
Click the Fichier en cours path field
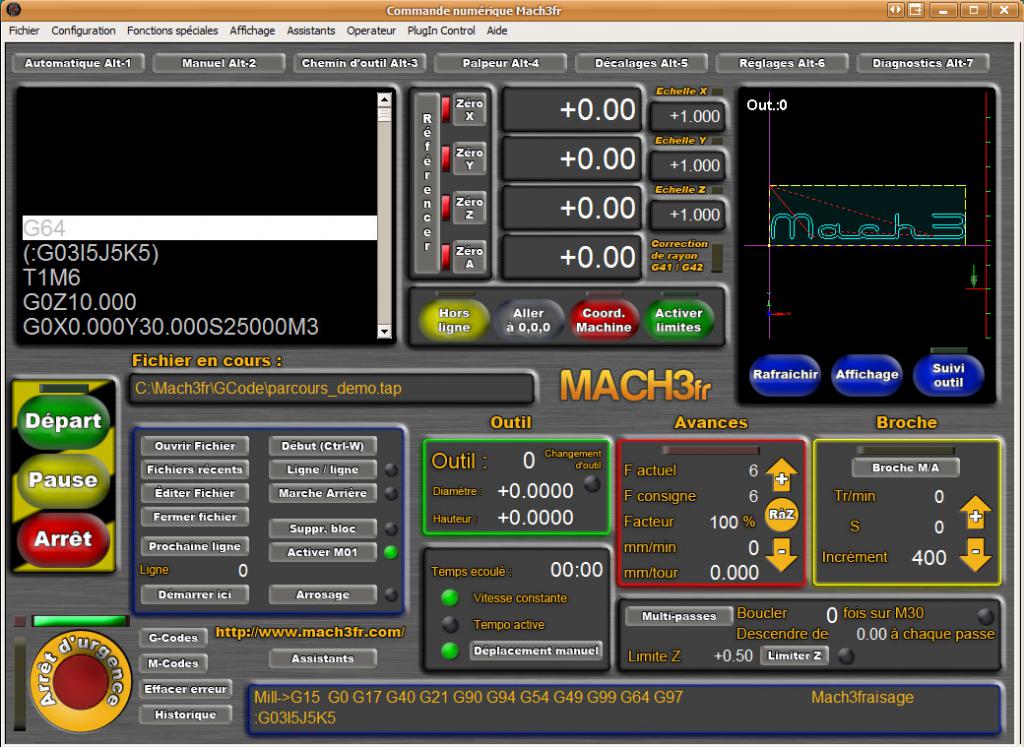(x=332, y=389)
